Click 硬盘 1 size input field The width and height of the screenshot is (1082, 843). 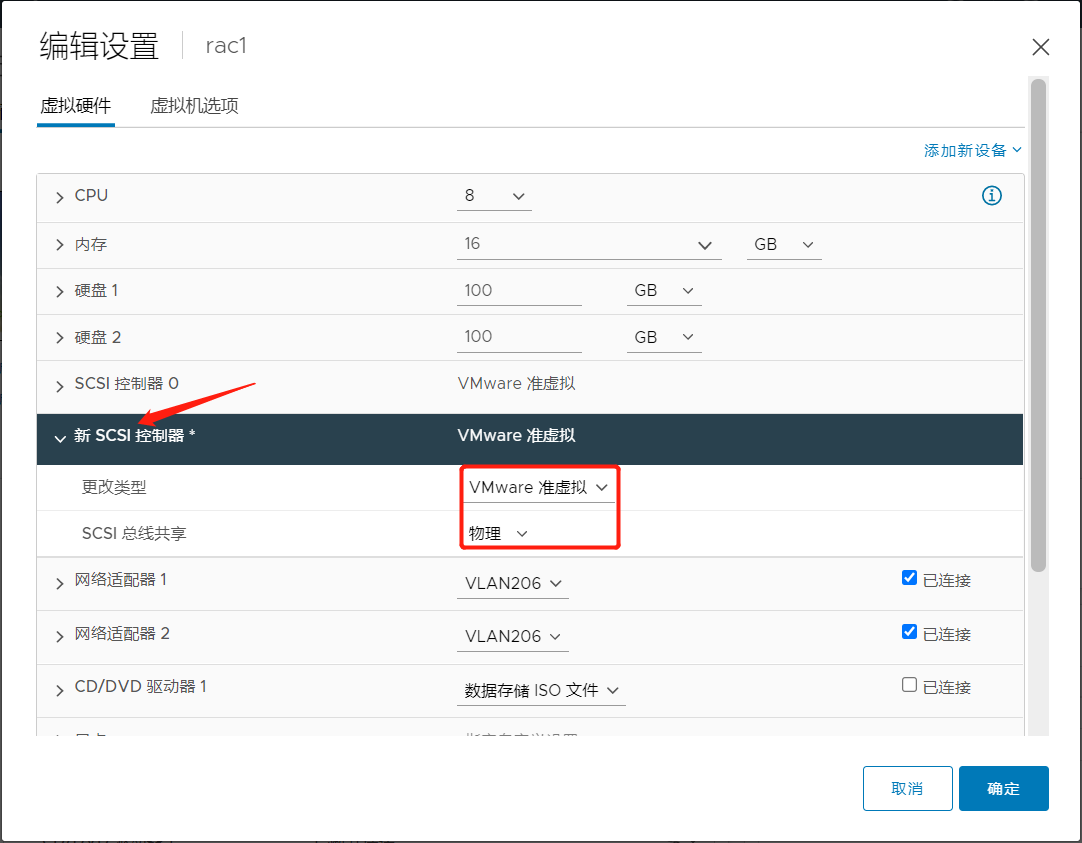519,291
